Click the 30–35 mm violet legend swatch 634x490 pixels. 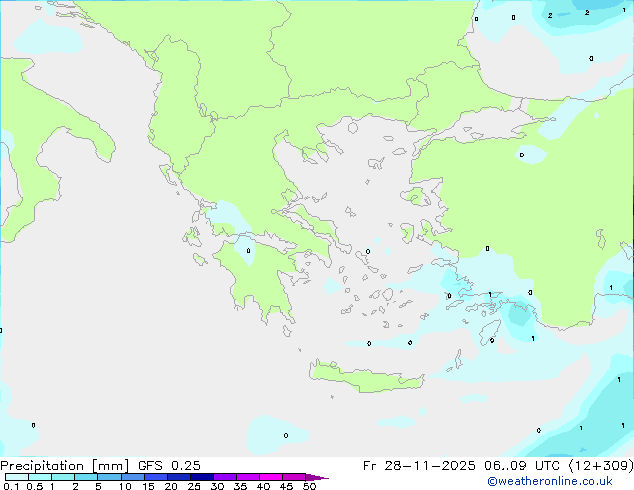(x=224, y=477)
